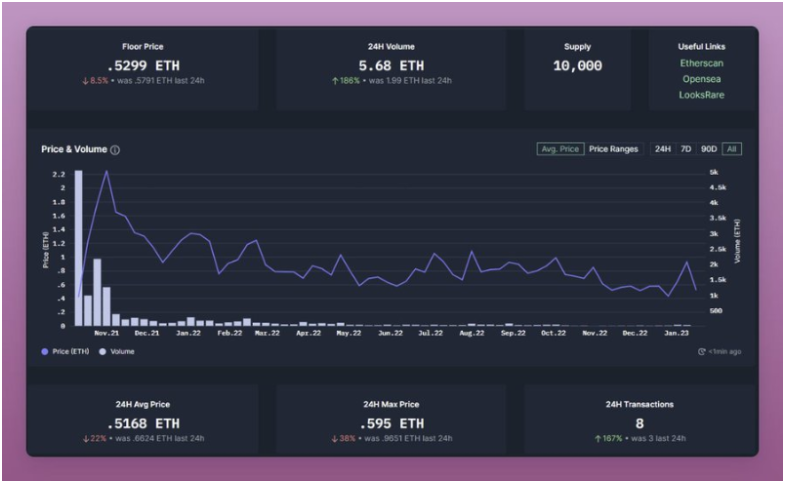This screenshot has width=788, height=483.
Task: Click the Nov.21 x-axis label
Action: pyautogui.click(x=107, y=333)
